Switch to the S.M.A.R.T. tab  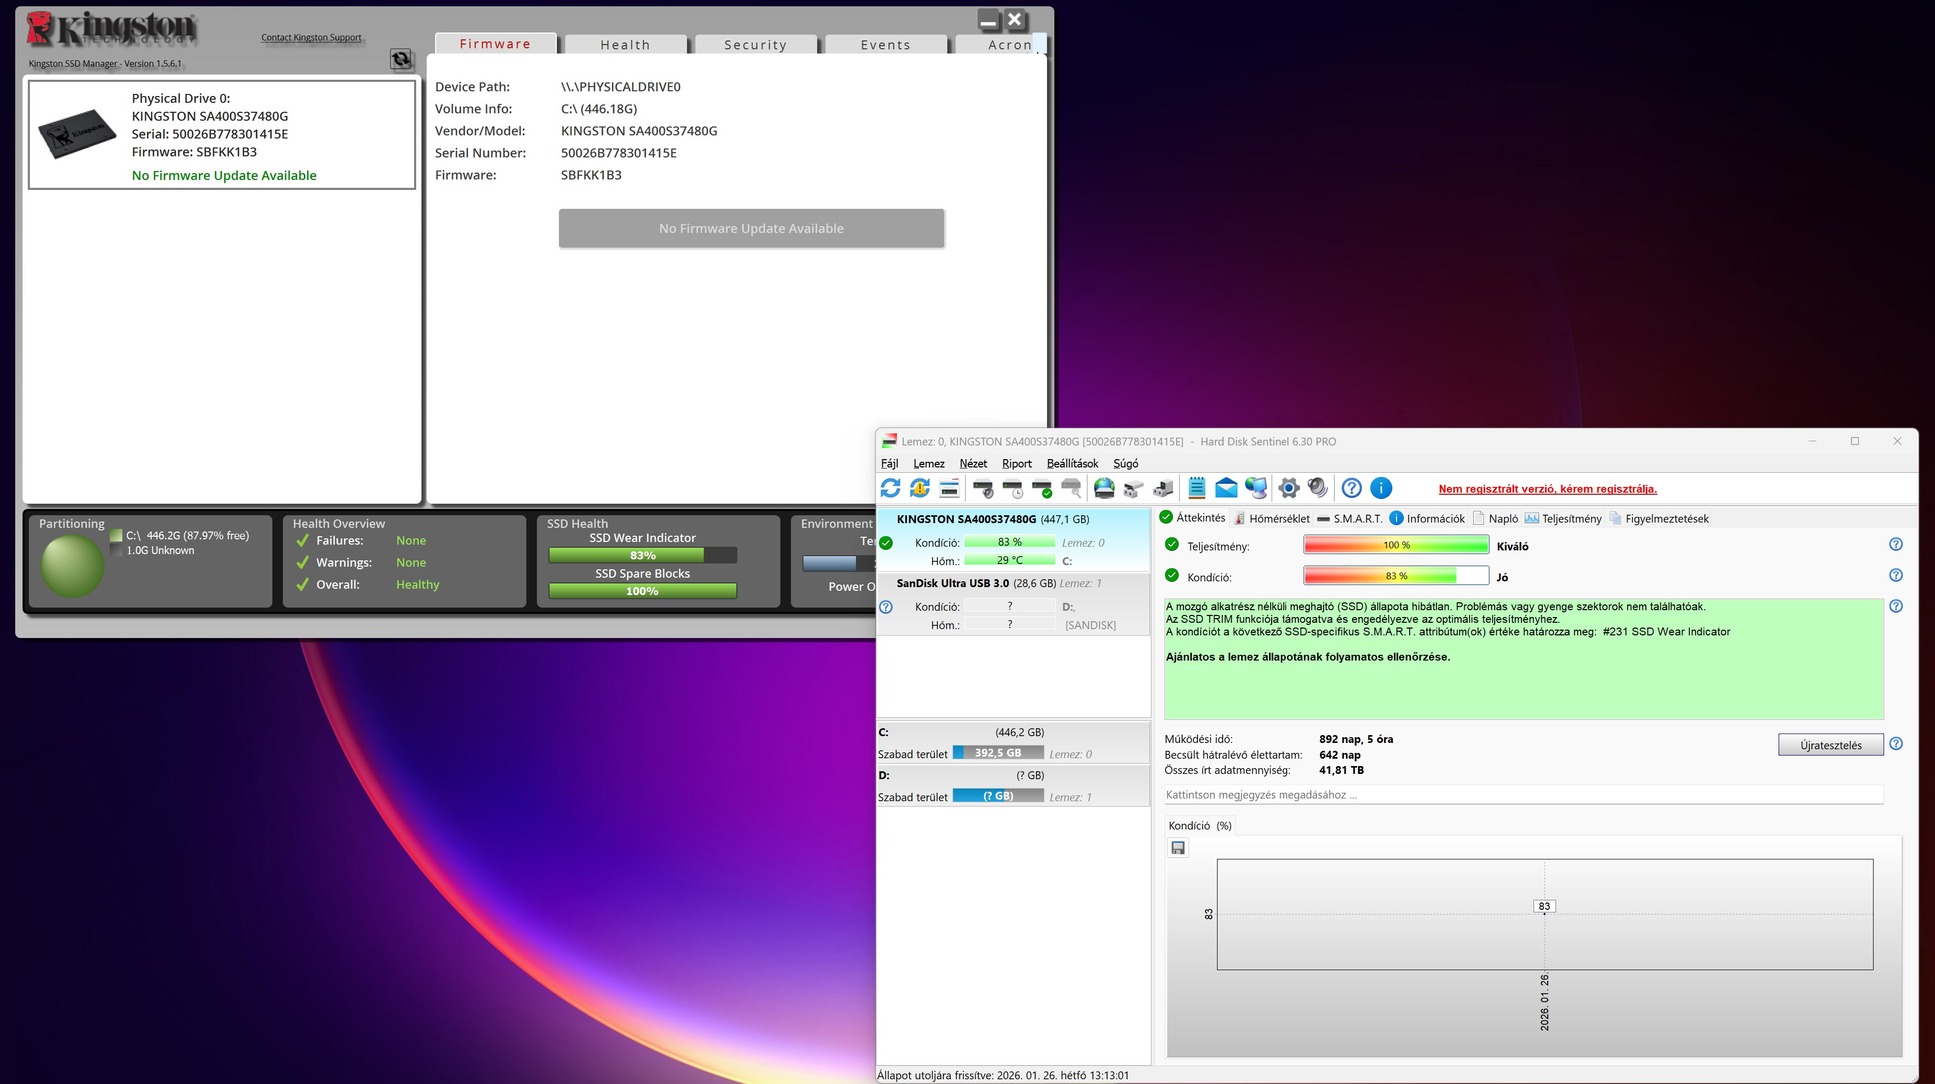coord(1350,518)
